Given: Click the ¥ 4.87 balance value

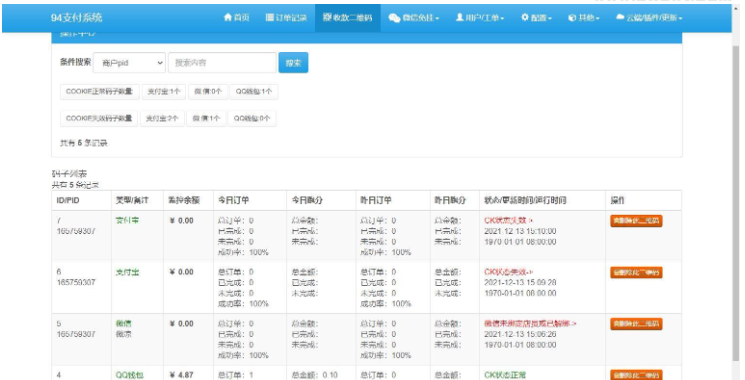Looking at the screenshot, I should 181,375.
